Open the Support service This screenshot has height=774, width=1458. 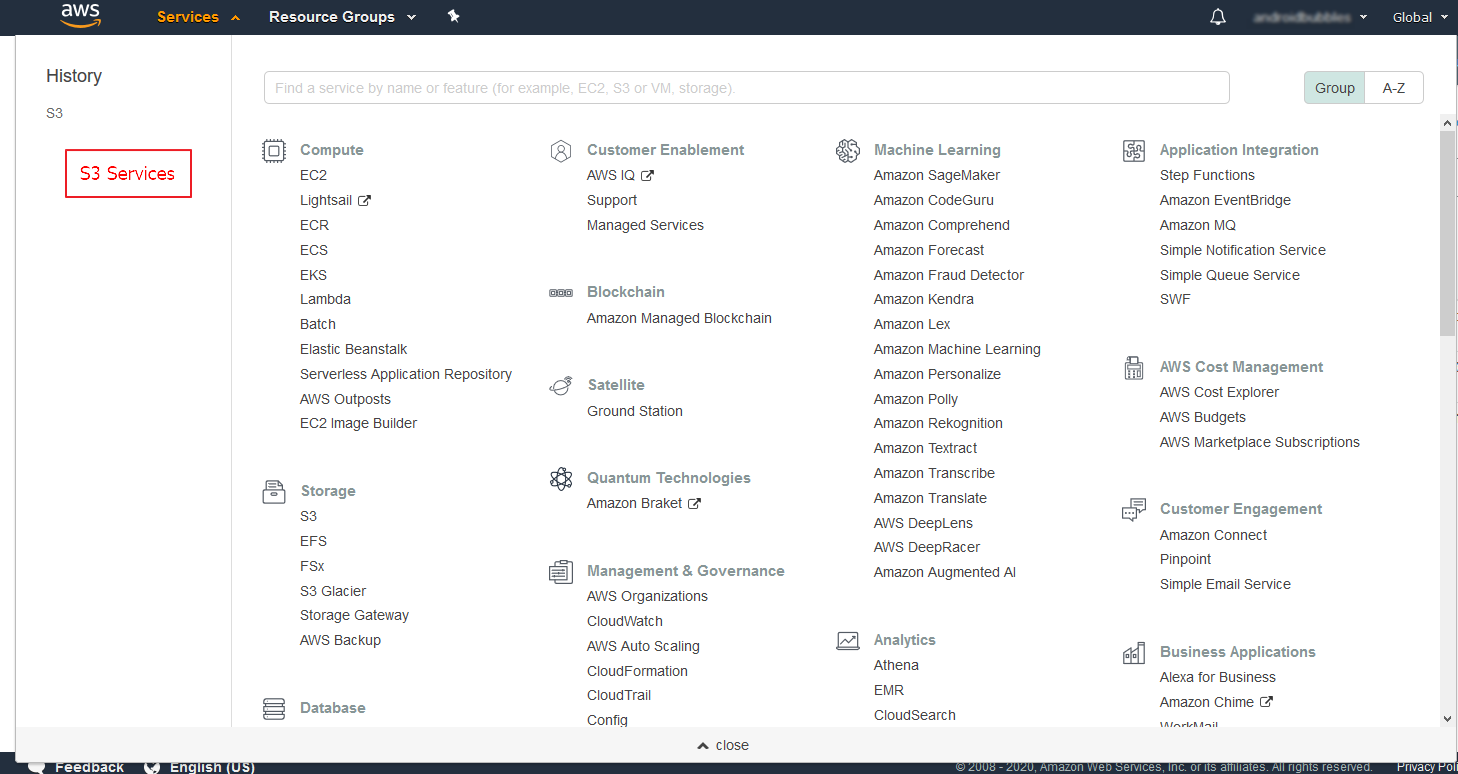coord(612,200)
